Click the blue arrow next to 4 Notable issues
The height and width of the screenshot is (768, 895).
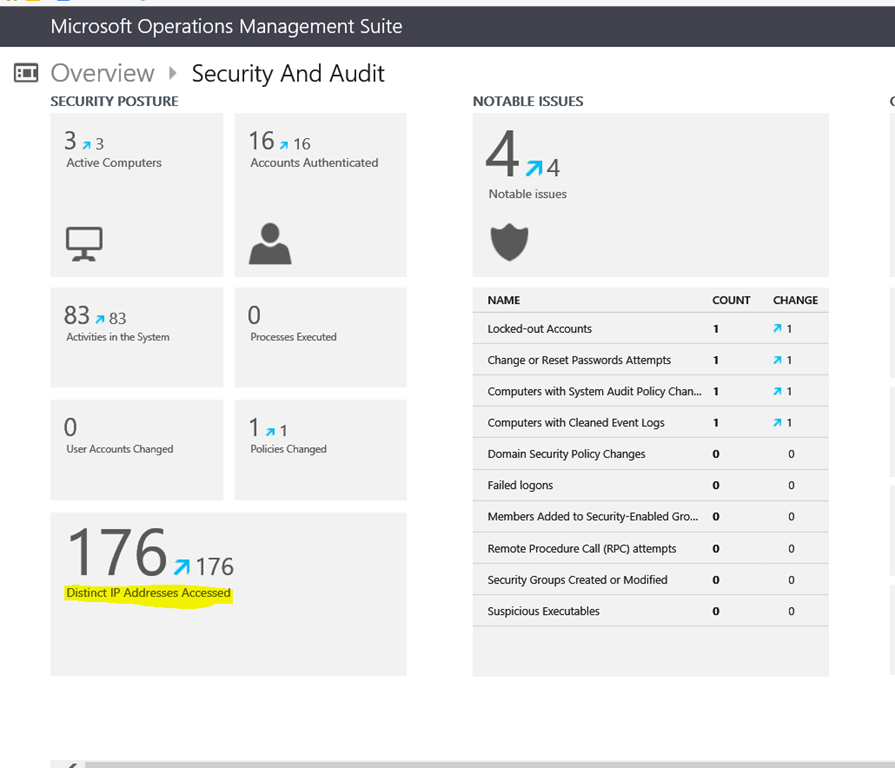(534, 167)
